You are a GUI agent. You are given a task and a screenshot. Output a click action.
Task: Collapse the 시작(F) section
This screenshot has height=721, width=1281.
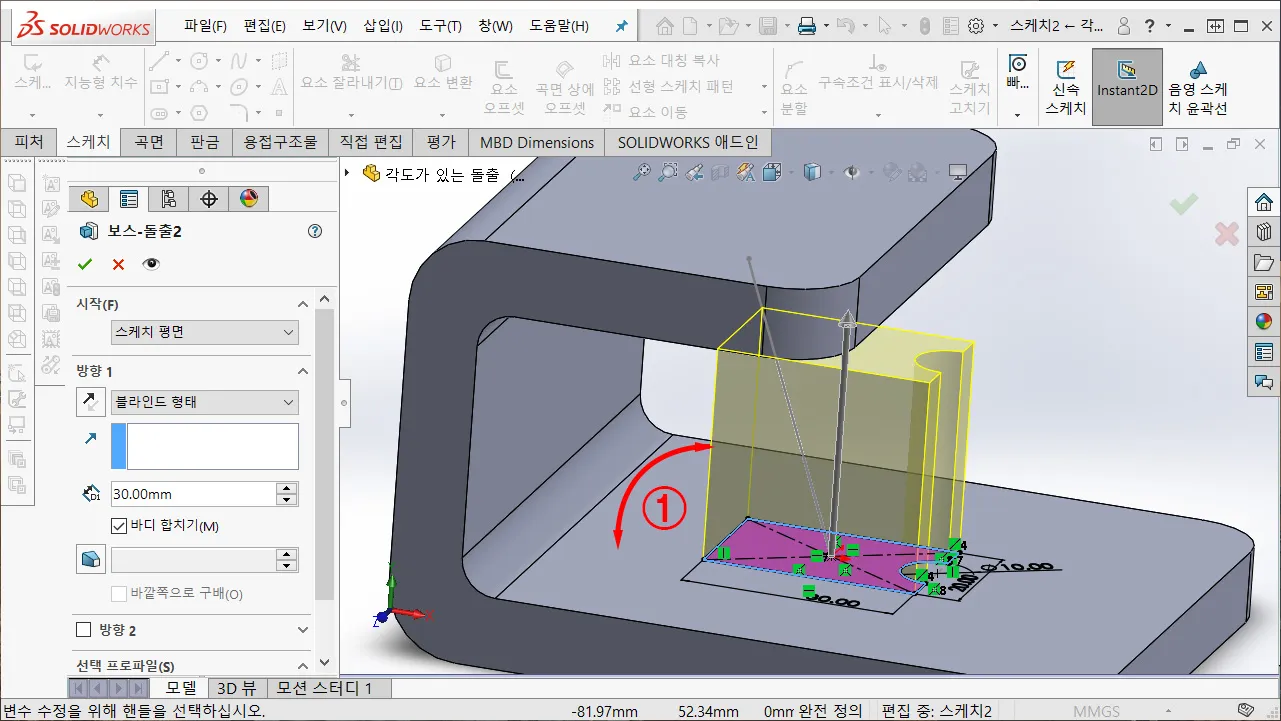pos(303,304)
